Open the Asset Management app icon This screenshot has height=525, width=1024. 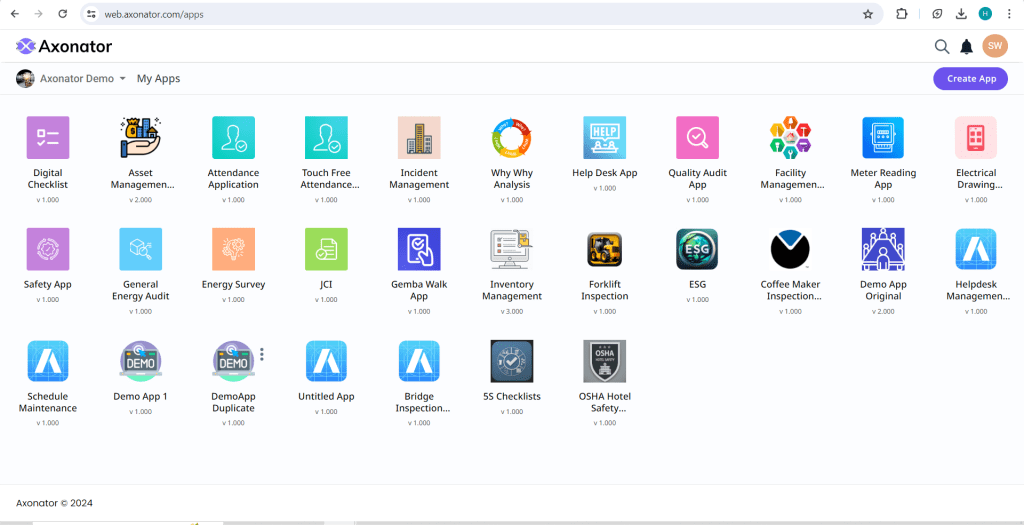[141, 138]
